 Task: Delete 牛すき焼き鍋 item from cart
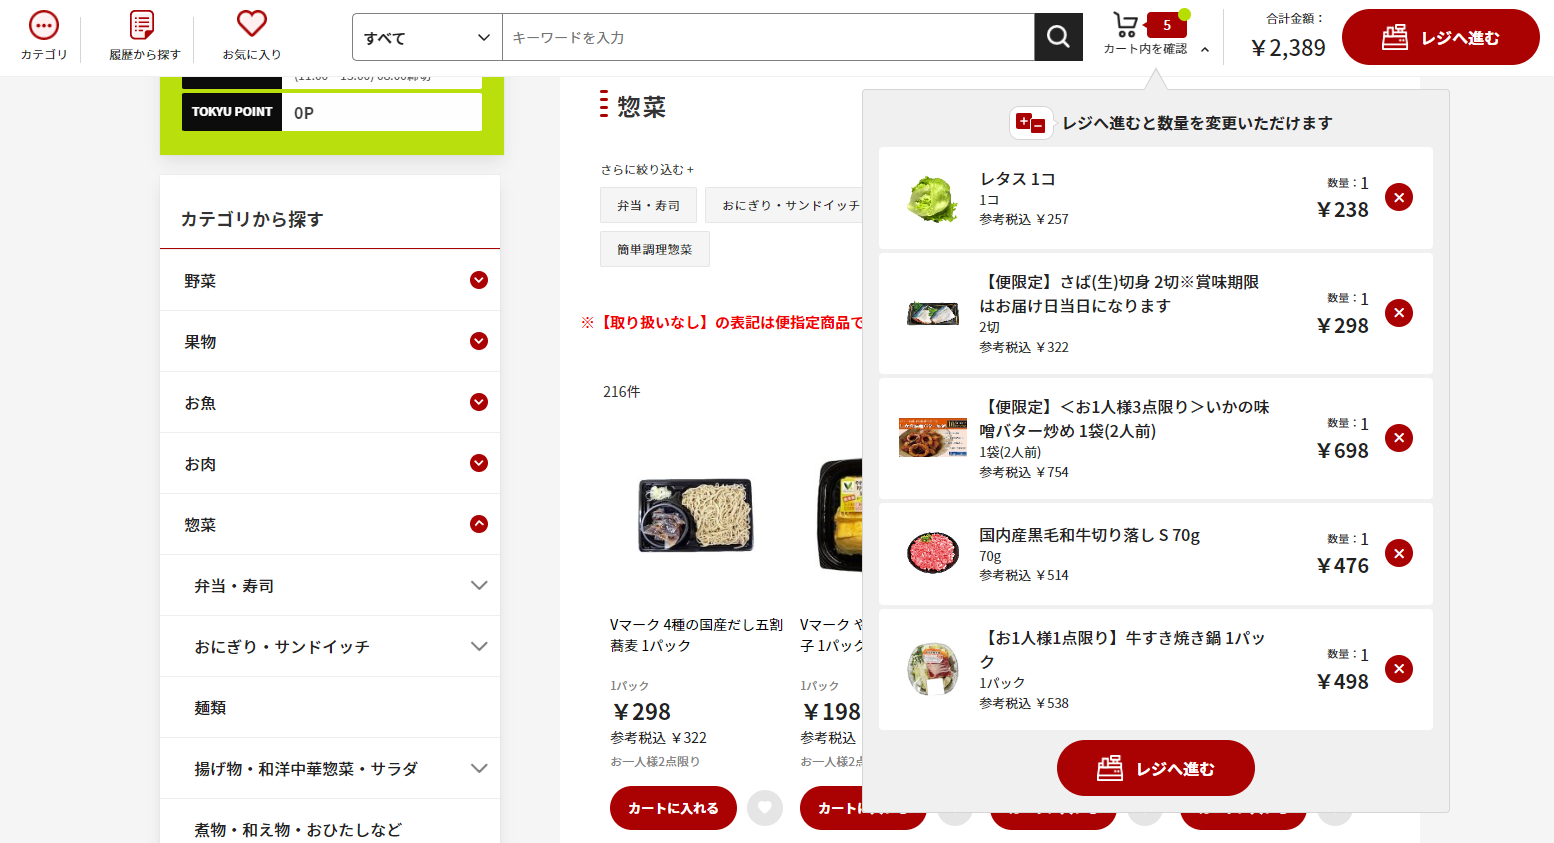tap(1398, 669)
